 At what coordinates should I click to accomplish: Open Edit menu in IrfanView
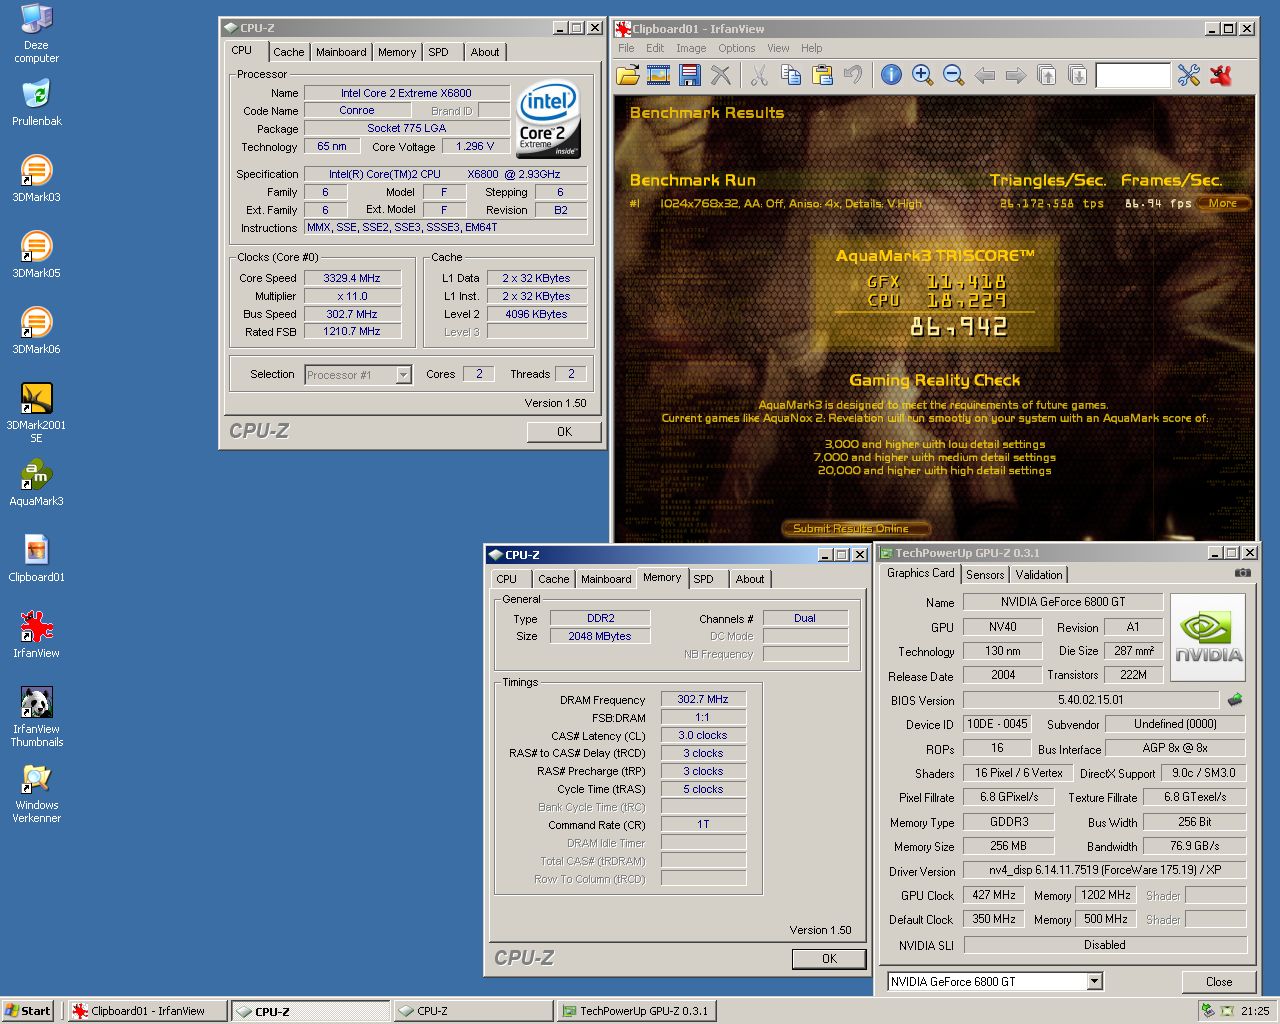[x=655, y=48]
